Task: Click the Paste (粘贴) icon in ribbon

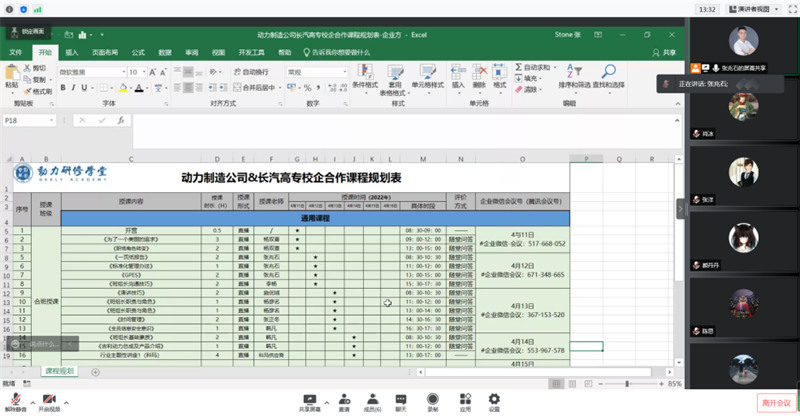Action: pyautogui.click(x=12, y=73)
